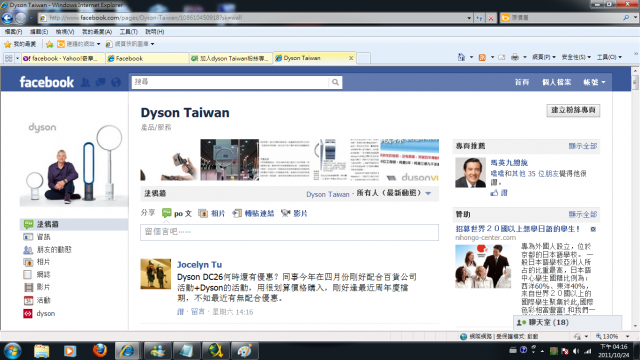This screenshot has height=360, width=640.
Task: Open the Help menu
Action: click(154, 31)
